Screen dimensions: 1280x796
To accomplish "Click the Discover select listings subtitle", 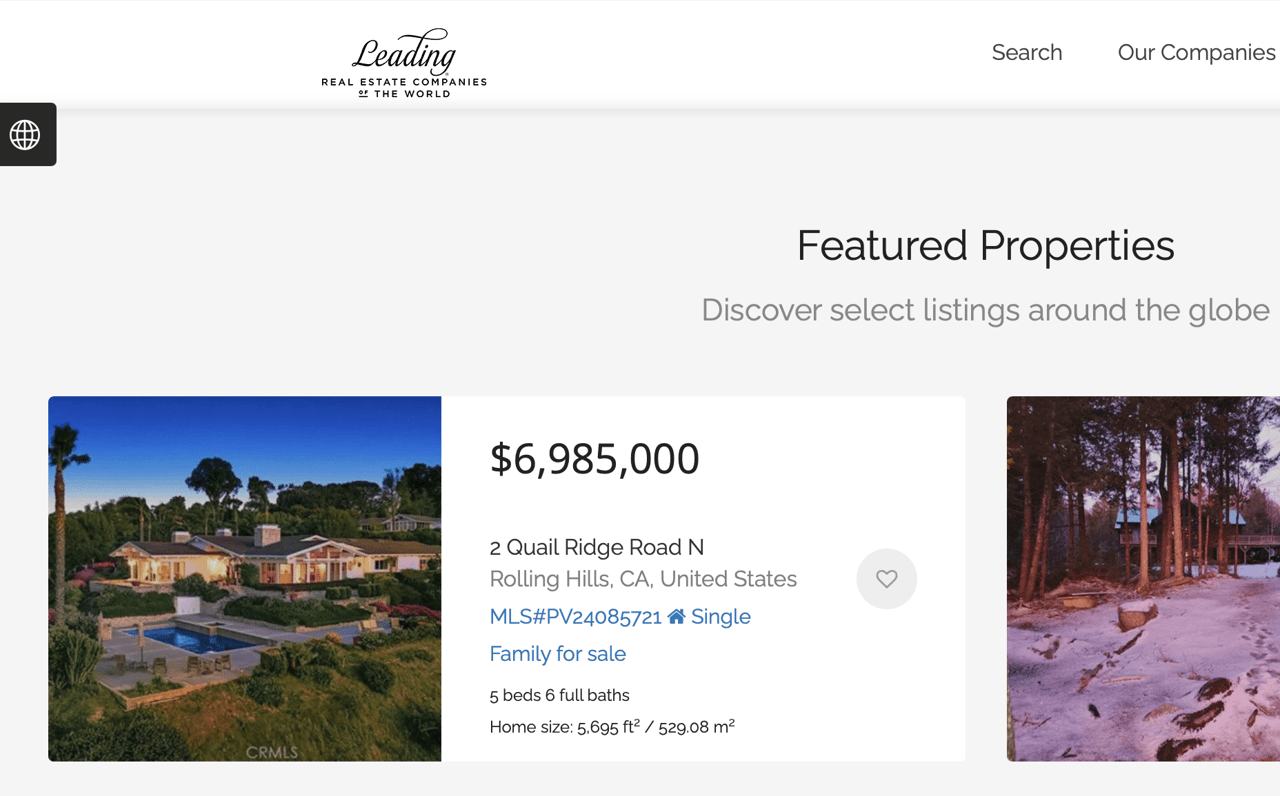I will [986, 310].
